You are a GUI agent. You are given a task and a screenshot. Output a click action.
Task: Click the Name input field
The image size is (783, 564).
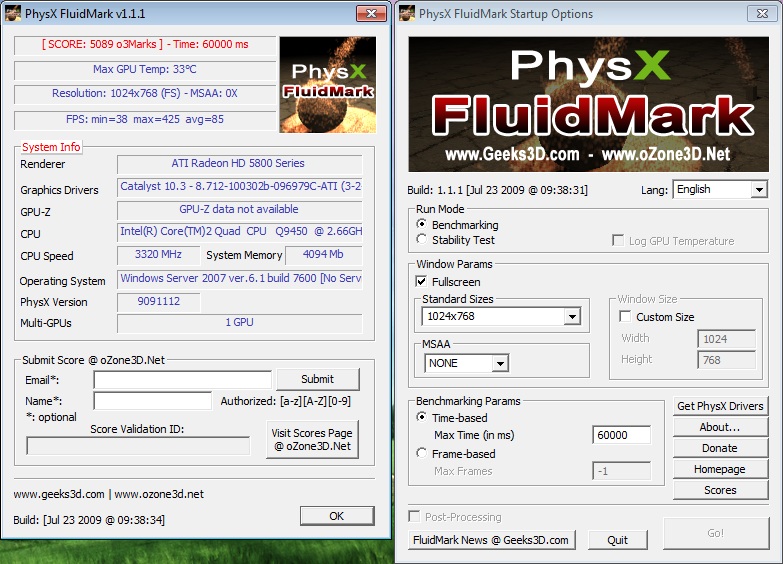tap(153, 401)
